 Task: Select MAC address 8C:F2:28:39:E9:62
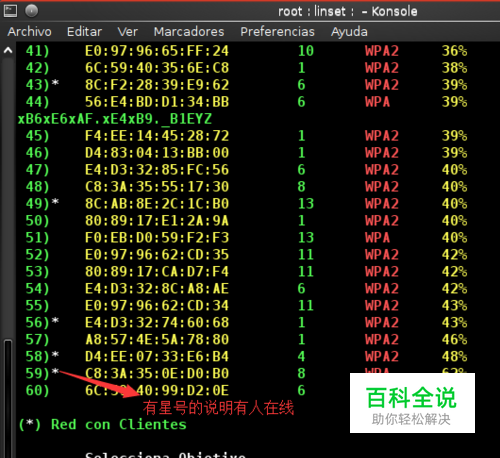coord(157,85)
